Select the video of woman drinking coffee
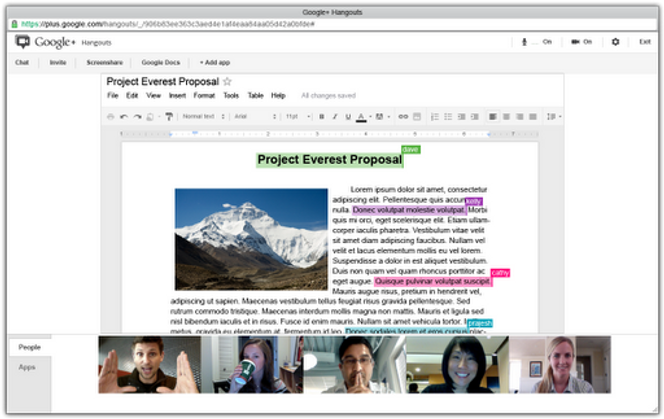Screen dimensions: 664x419 pos(252,365)
